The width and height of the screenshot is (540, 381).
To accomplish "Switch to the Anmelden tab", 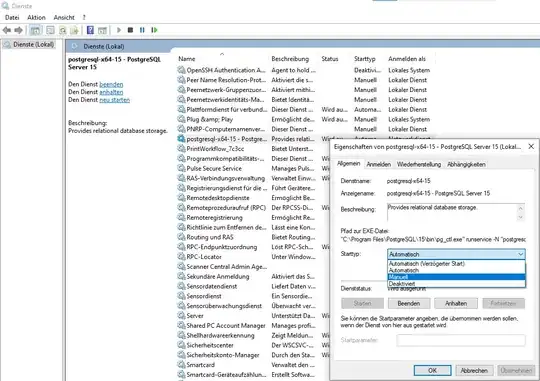I will coord(378,164).
